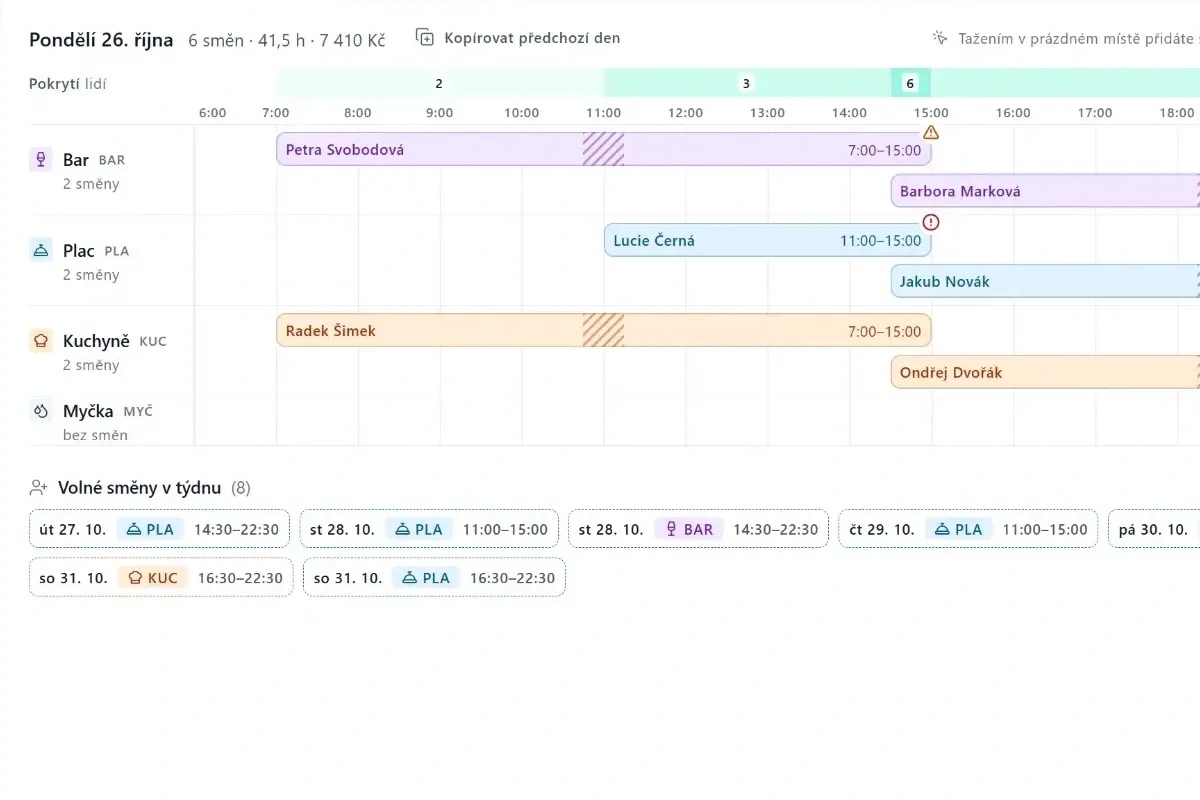The height and width of the screenshot is (800, 1200).
Task: Click the coverage segment showing 6 people
Action: (911, 83)
